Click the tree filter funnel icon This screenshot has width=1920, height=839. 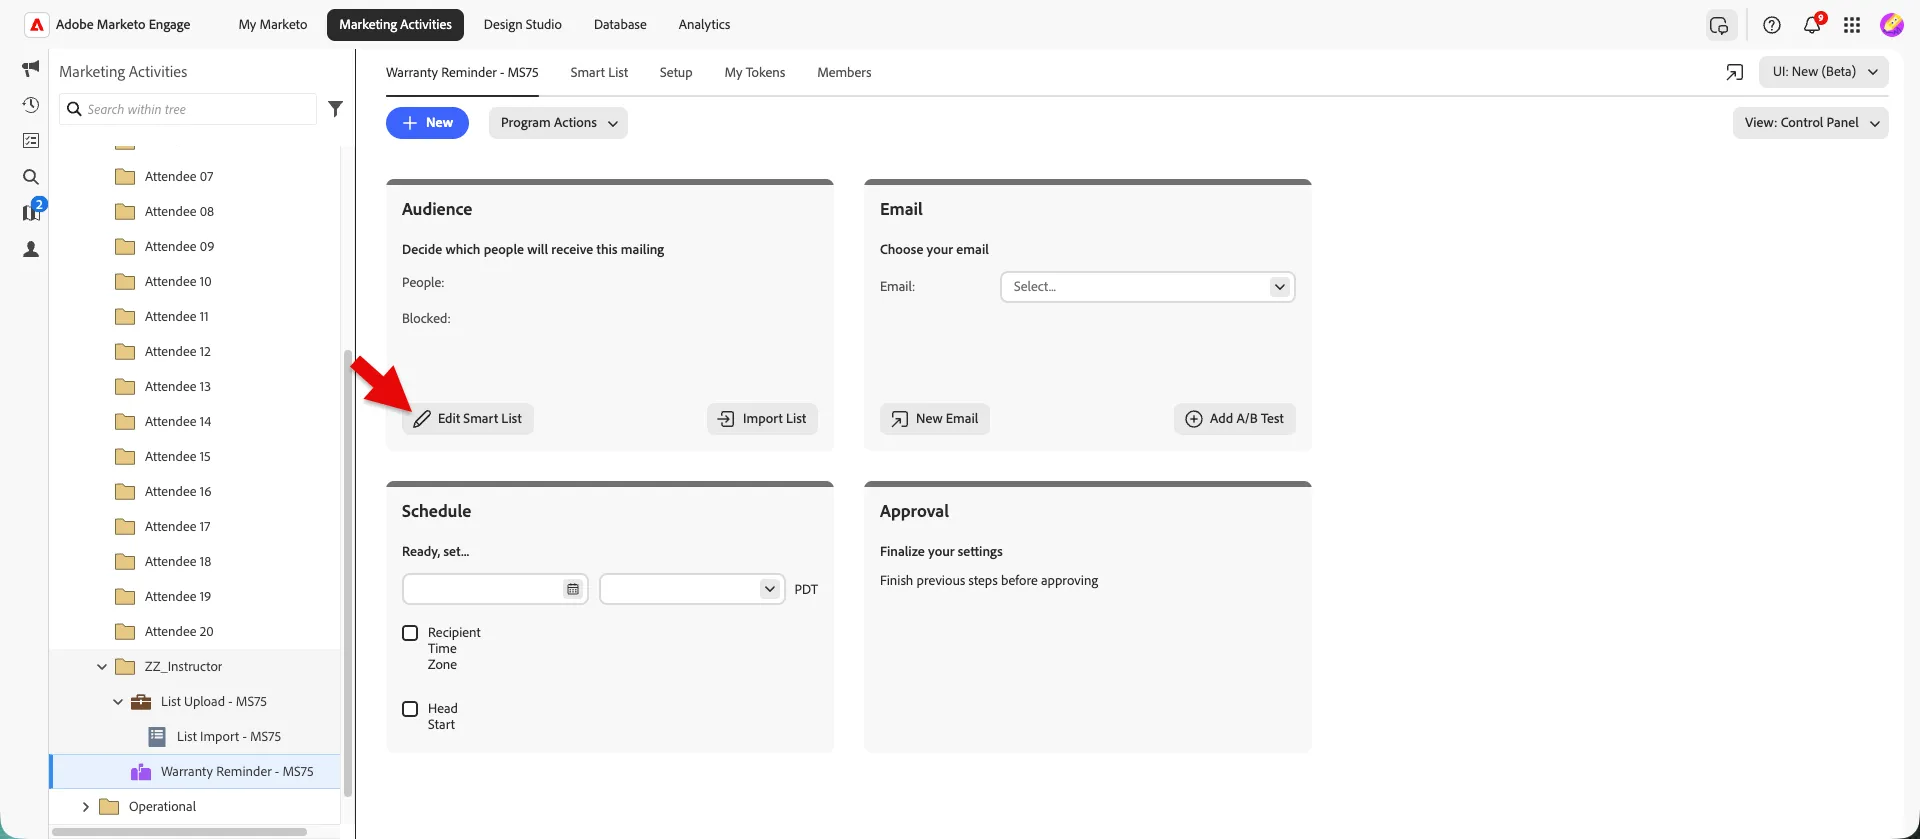pyautogui.click(x=336, y=109)
